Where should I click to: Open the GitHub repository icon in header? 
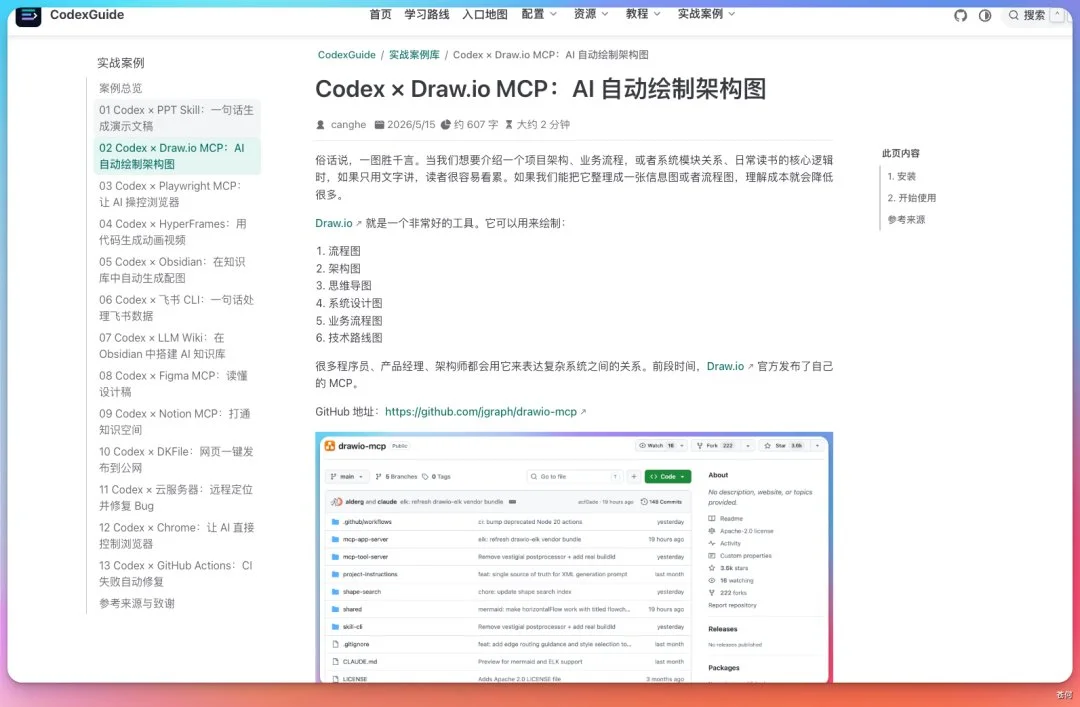(960, 15)
